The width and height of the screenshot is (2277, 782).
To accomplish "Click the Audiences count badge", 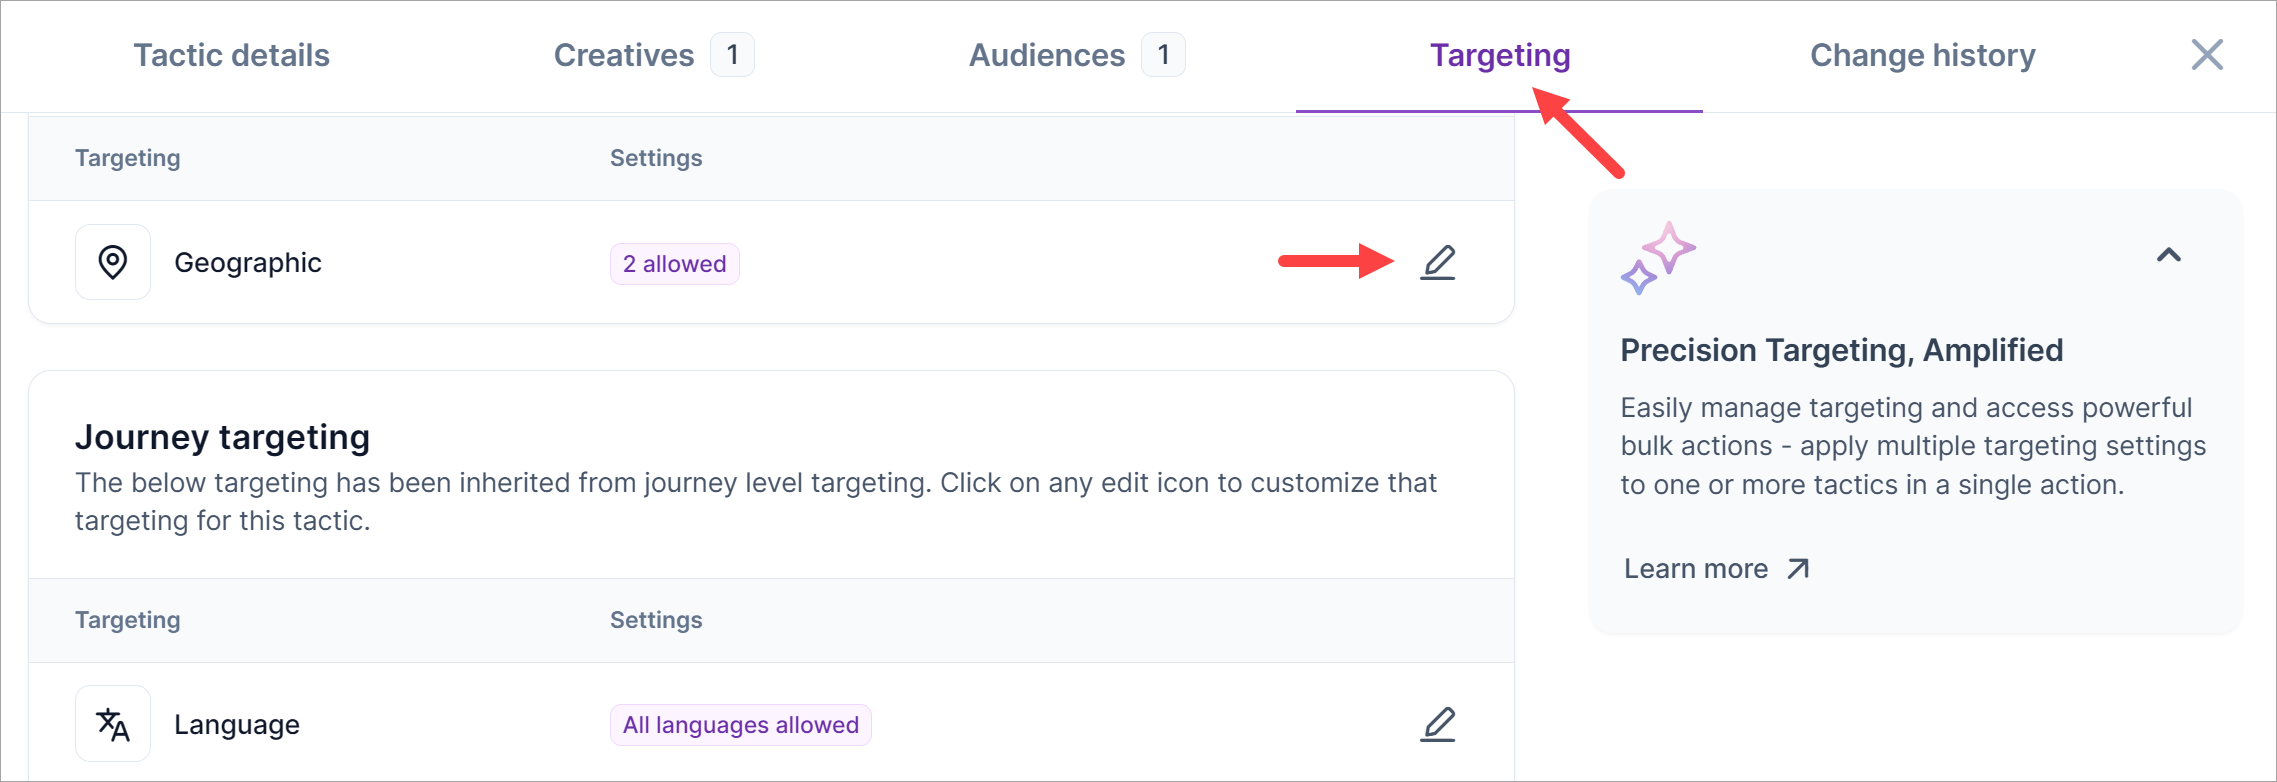I will [x=1163, y=55].
